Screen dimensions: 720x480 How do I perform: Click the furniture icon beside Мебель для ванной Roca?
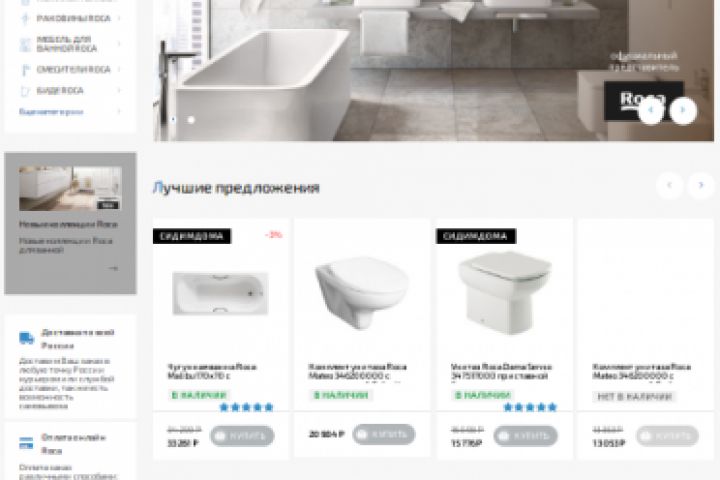click(25, 44)
